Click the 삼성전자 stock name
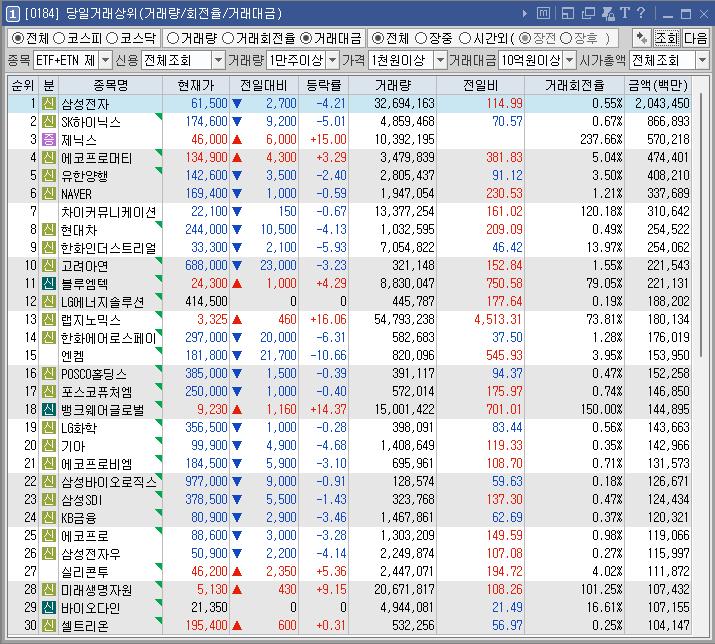715x644 pixels. pos(85,104)
